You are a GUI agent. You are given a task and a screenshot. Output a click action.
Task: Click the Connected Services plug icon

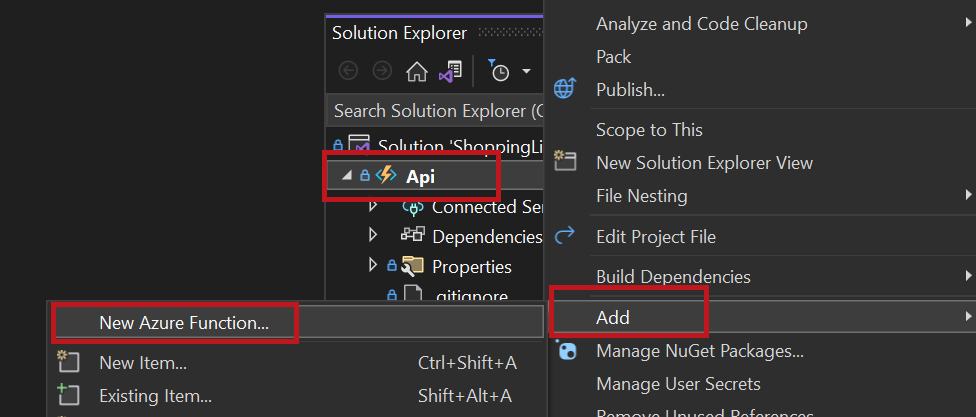tap(413, 207)
